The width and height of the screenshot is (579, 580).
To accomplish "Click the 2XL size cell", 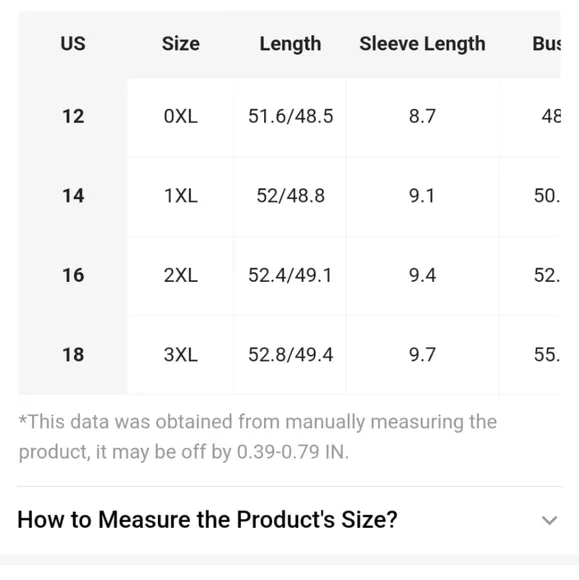I will point(181,275).
